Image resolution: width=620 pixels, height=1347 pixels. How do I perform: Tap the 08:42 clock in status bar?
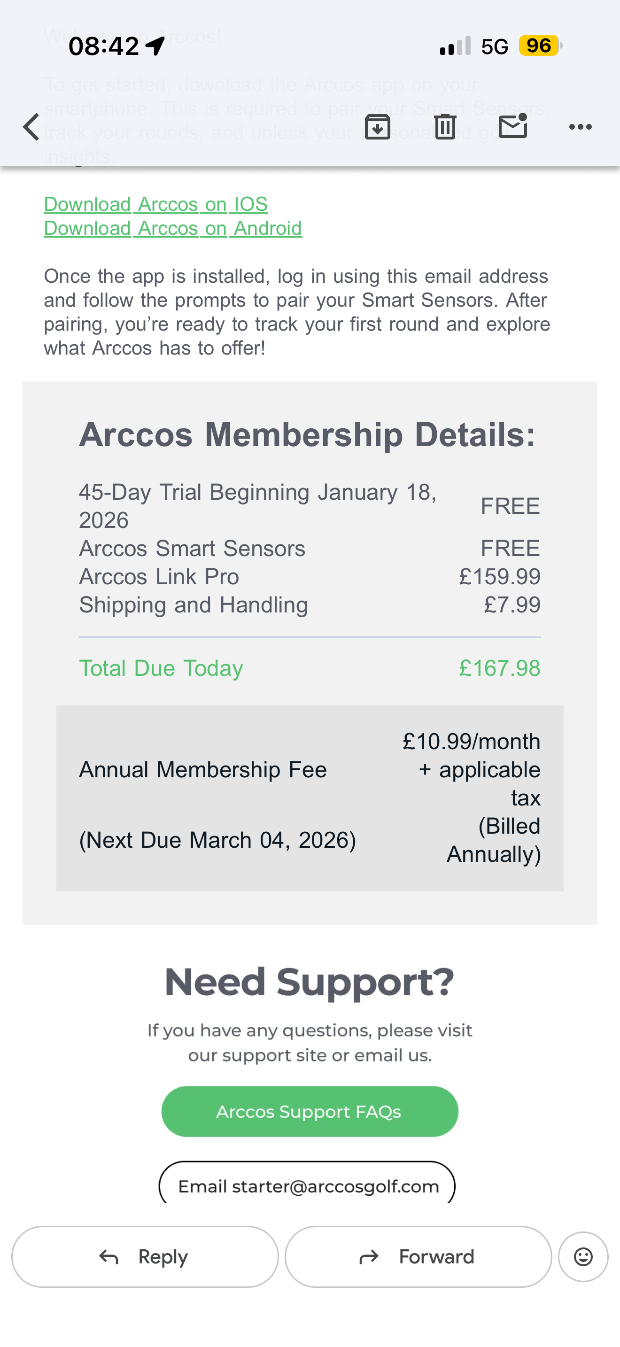click(x=103, y=46)
